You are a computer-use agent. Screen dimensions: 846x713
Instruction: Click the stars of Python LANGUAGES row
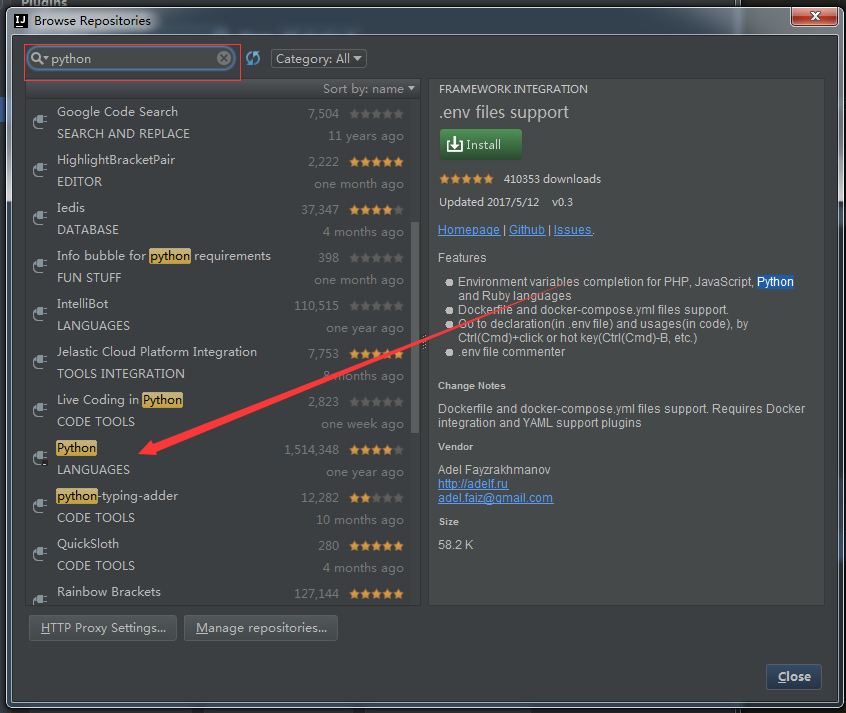376,450
